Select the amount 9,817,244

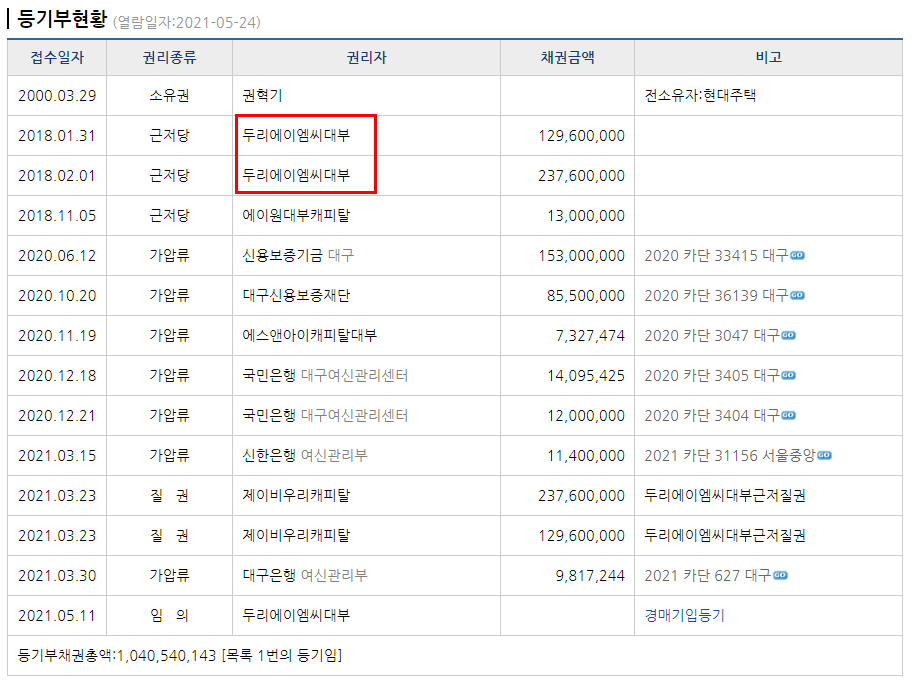[590, 576]
